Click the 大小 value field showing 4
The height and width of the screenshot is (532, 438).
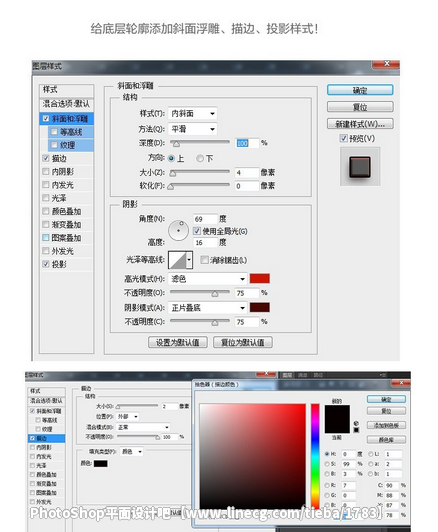tap(247, 173)
